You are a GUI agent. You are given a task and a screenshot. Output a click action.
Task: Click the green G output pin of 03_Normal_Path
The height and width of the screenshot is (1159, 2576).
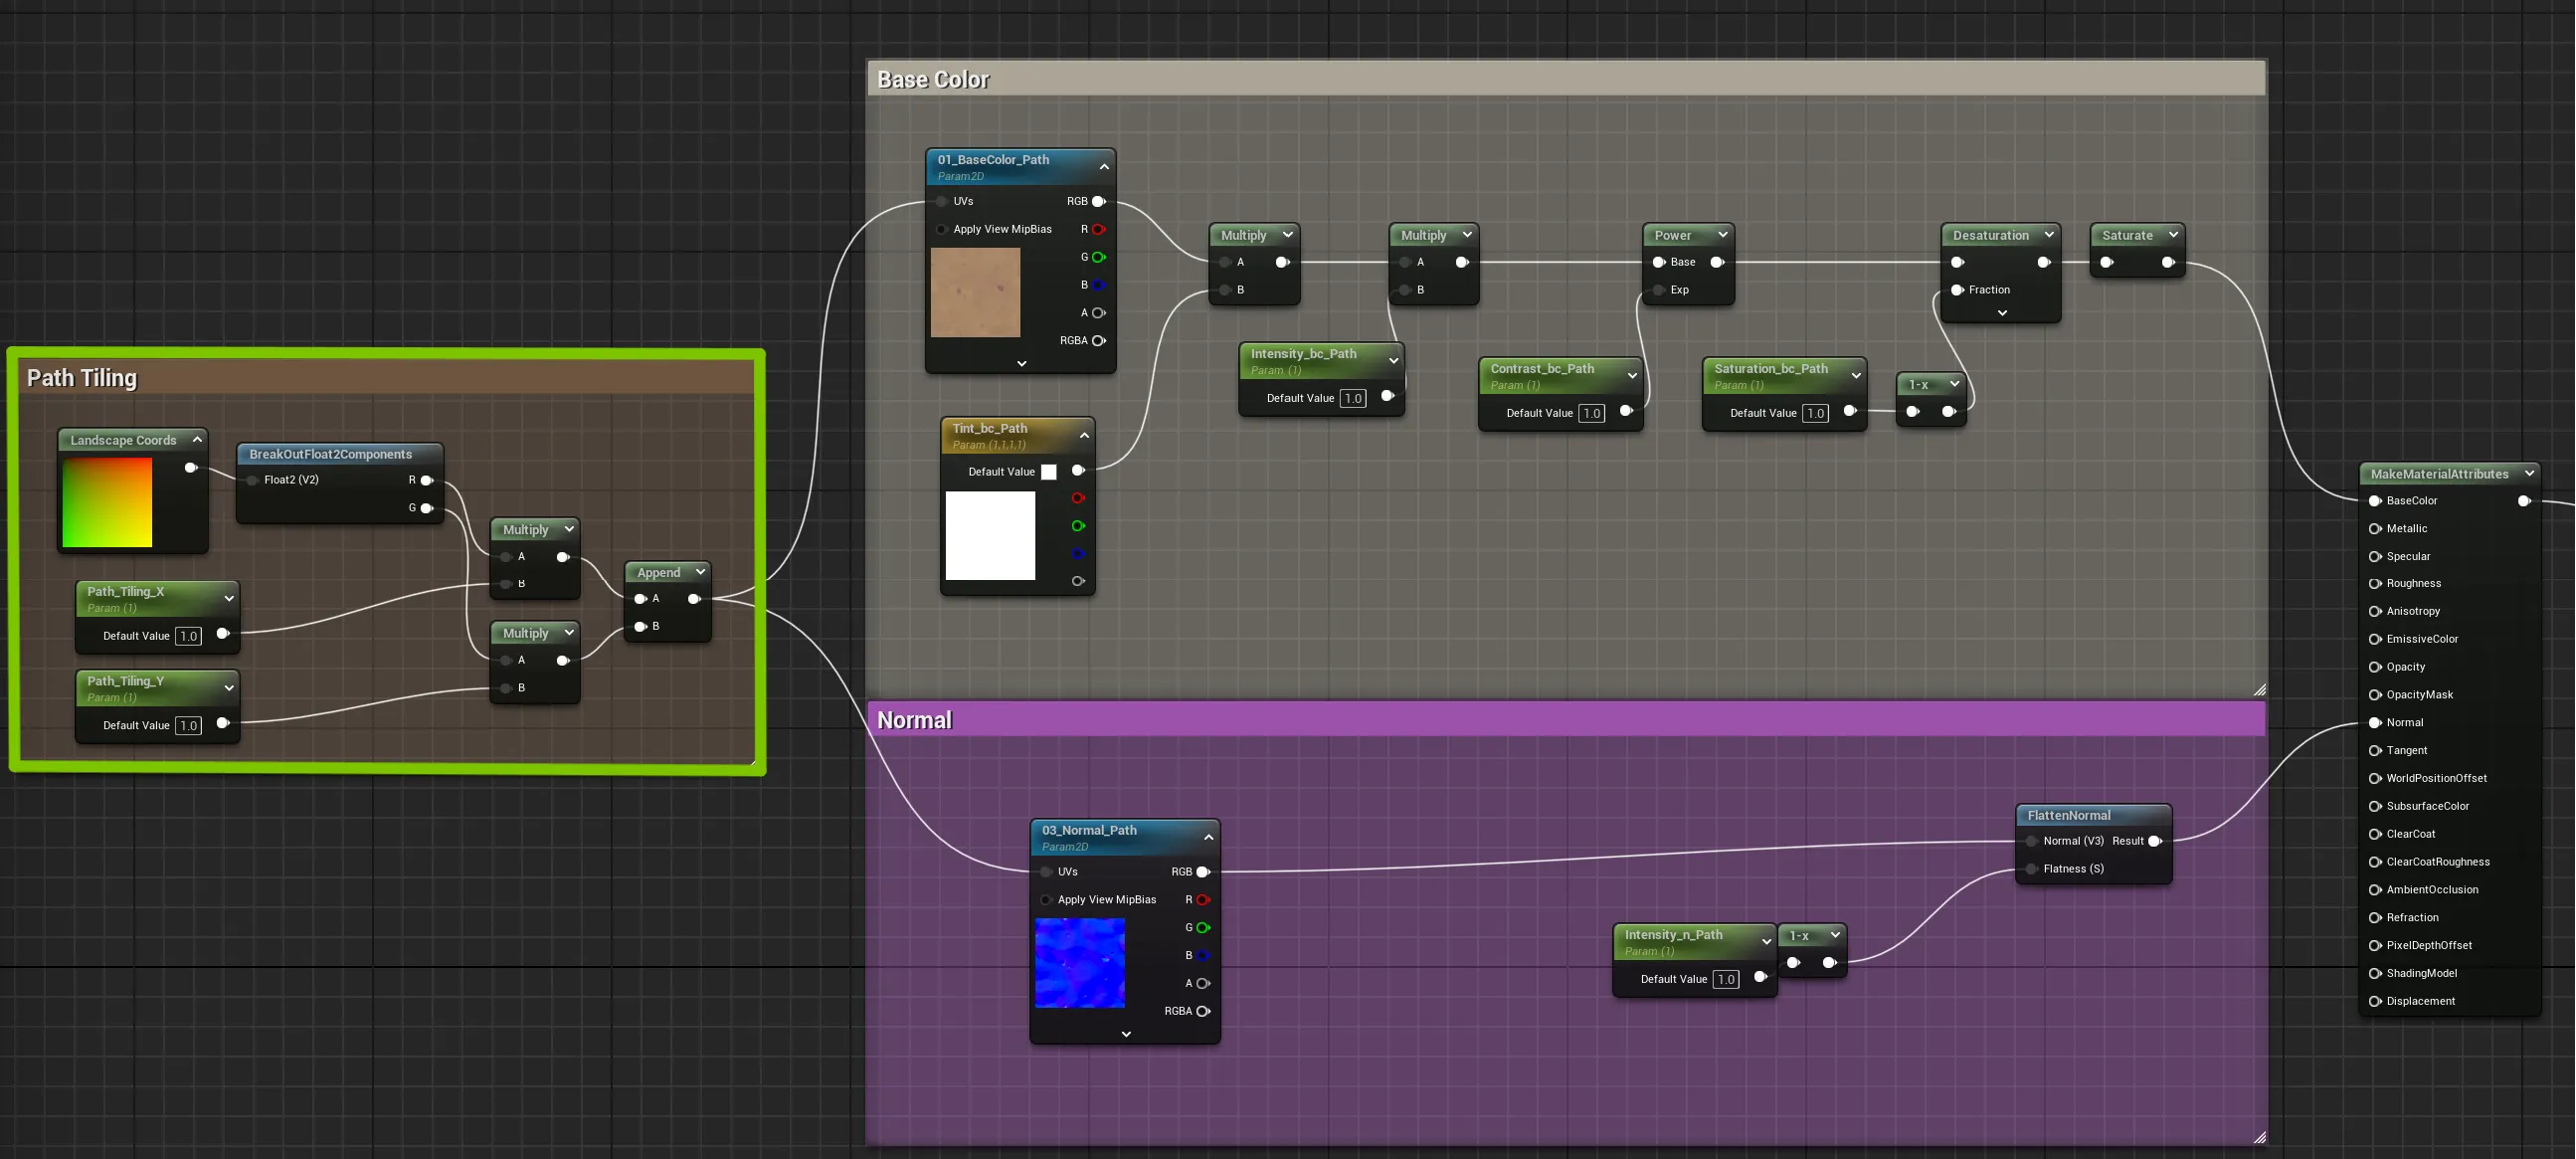tap(1204, 928)
